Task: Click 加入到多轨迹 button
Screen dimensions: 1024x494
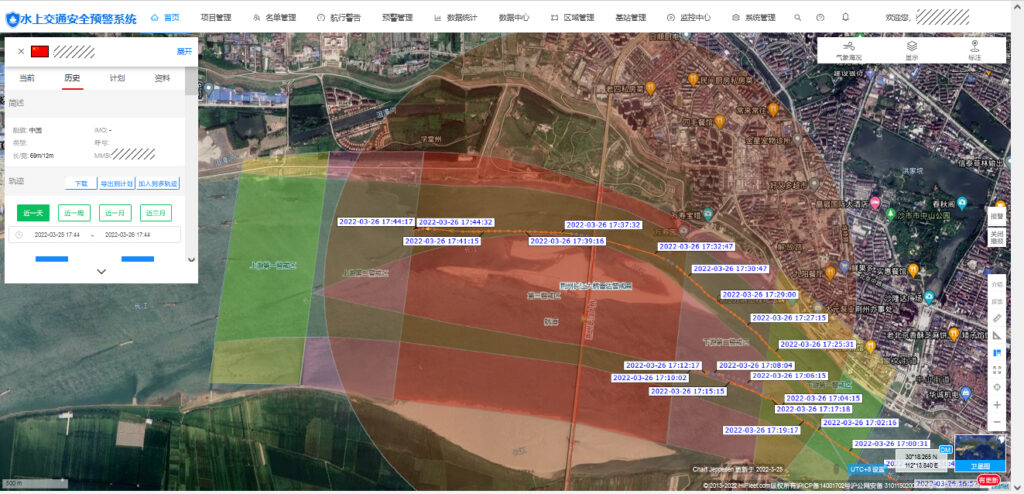Action: click(x=157, y=184)
